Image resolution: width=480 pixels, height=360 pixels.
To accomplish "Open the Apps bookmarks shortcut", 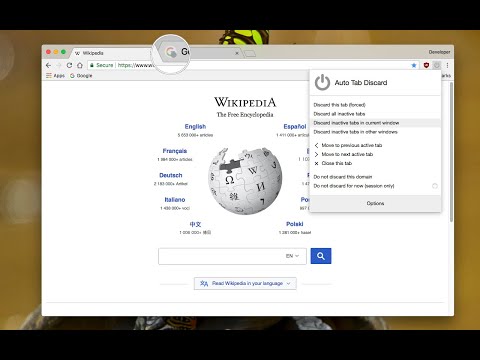I will [55, 76].
